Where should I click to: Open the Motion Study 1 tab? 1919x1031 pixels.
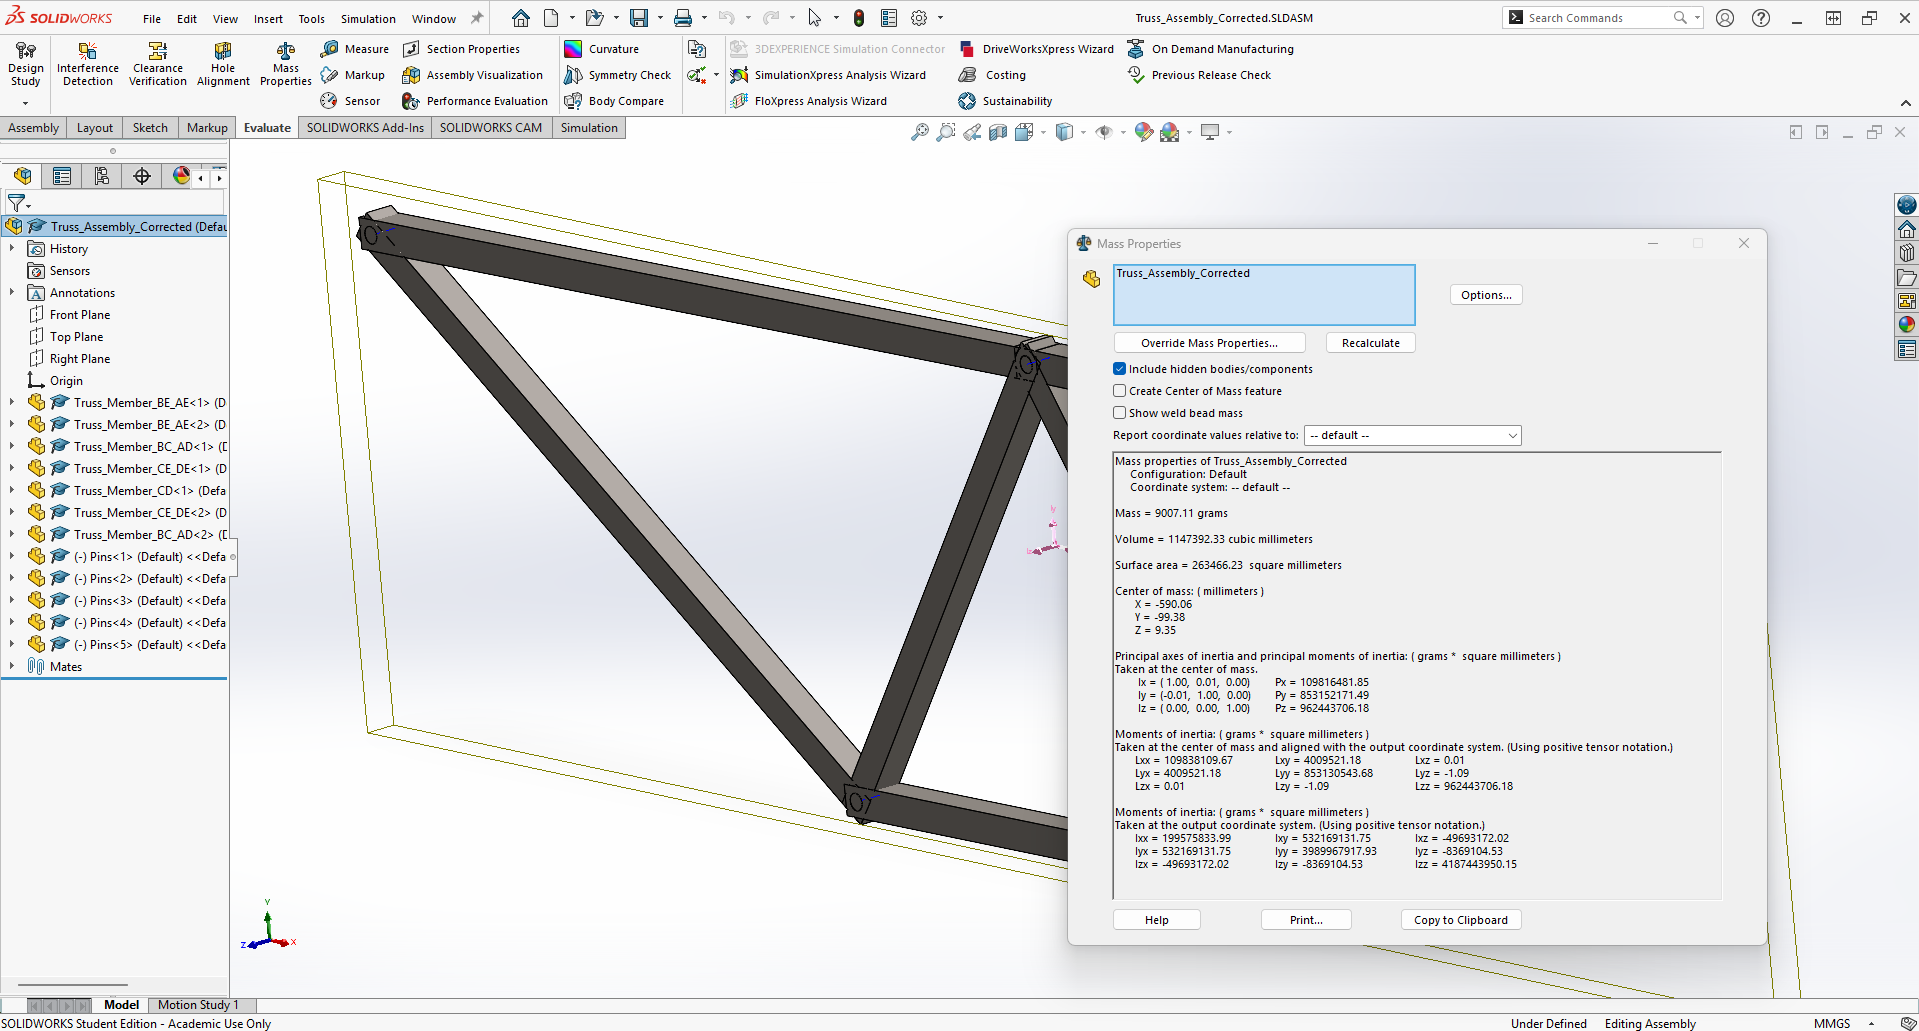[x=198, y=1005]
